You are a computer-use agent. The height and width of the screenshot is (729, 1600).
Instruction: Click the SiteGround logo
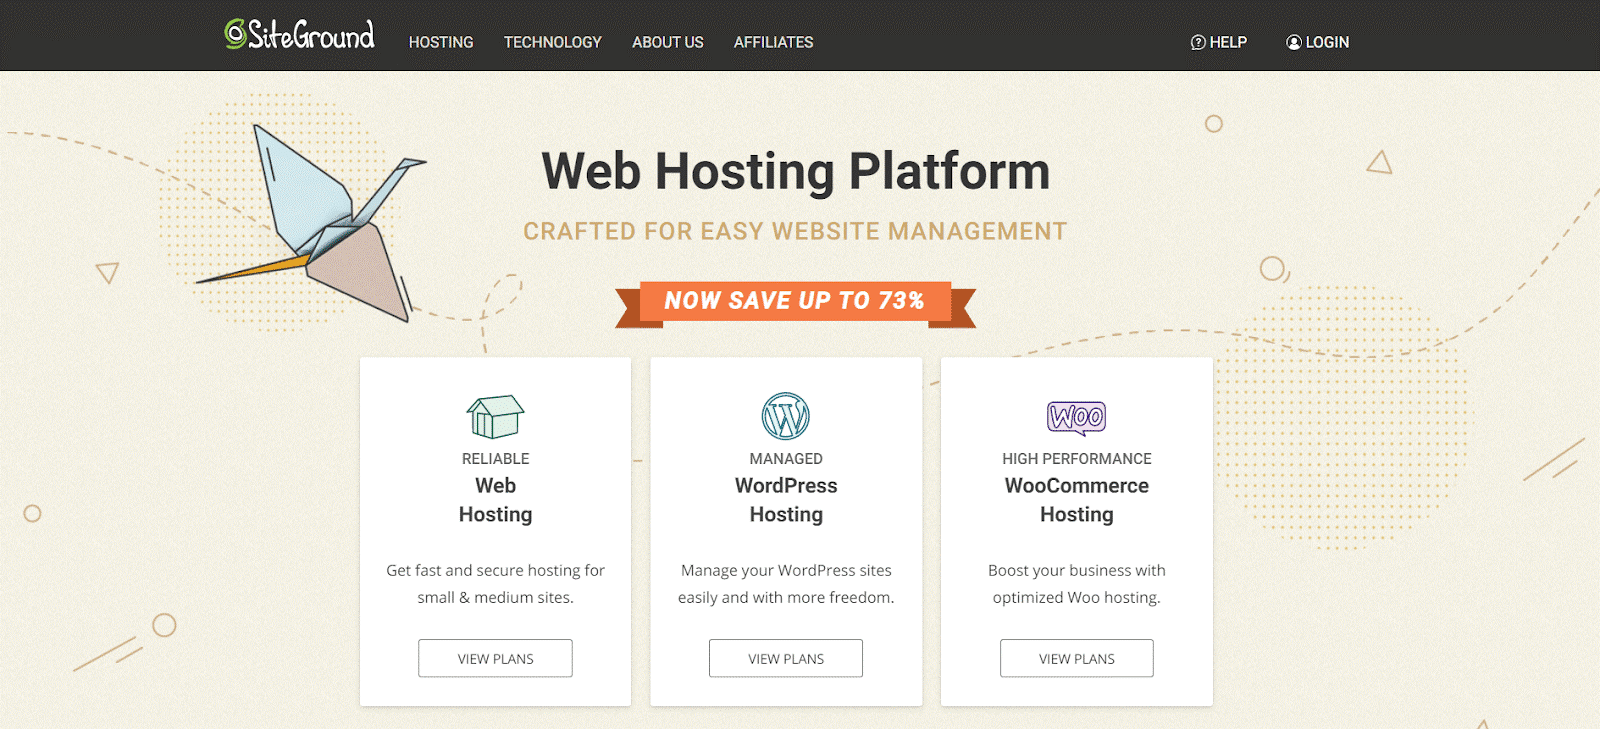300,36
